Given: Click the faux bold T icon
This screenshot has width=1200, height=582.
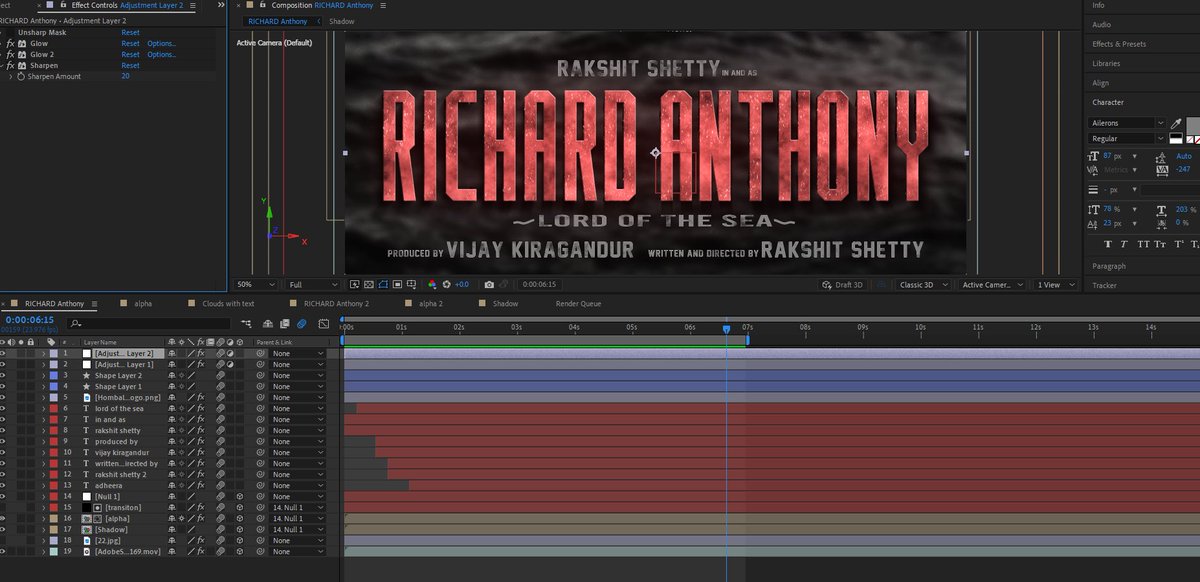Looking at the screenshot, I should tap(1108, 244).
